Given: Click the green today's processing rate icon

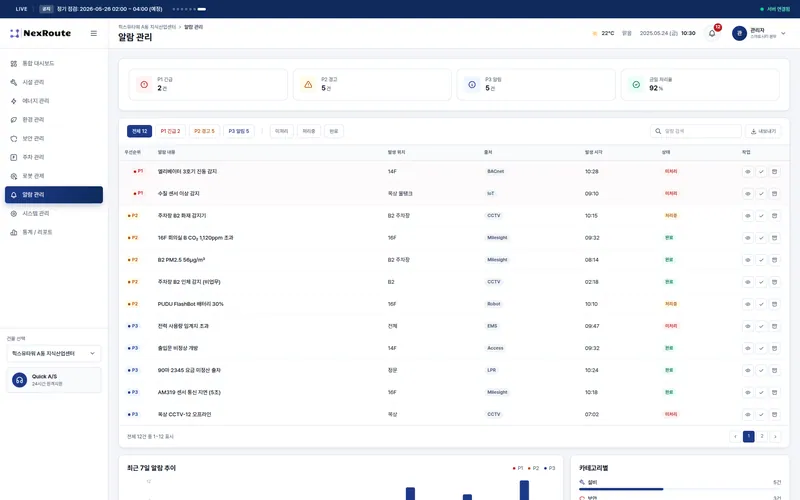Looking at the screenshot, I should coord(636,85).
